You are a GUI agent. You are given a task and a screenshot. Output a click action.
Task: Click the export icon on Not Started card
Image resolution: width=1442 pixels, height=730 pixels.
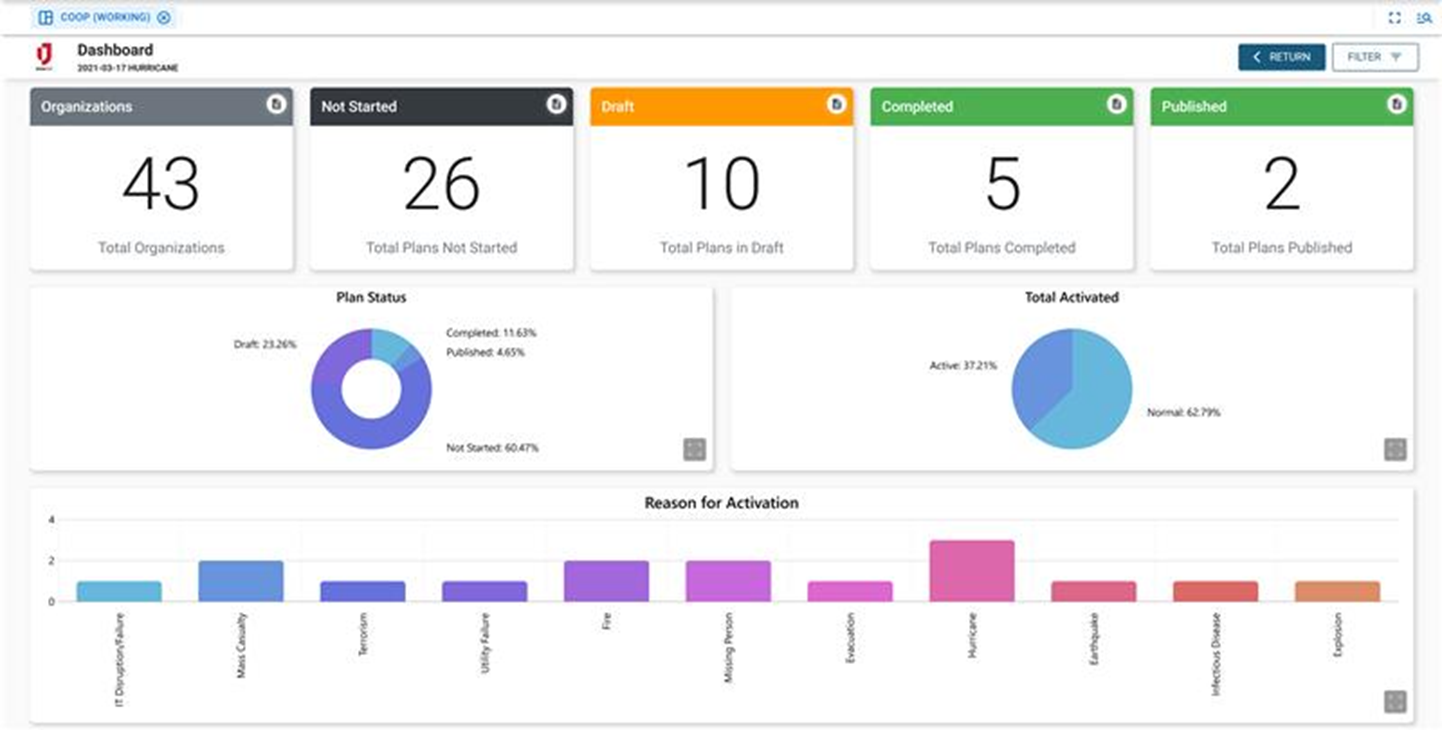pyautogui.click(x=557, y=105)
